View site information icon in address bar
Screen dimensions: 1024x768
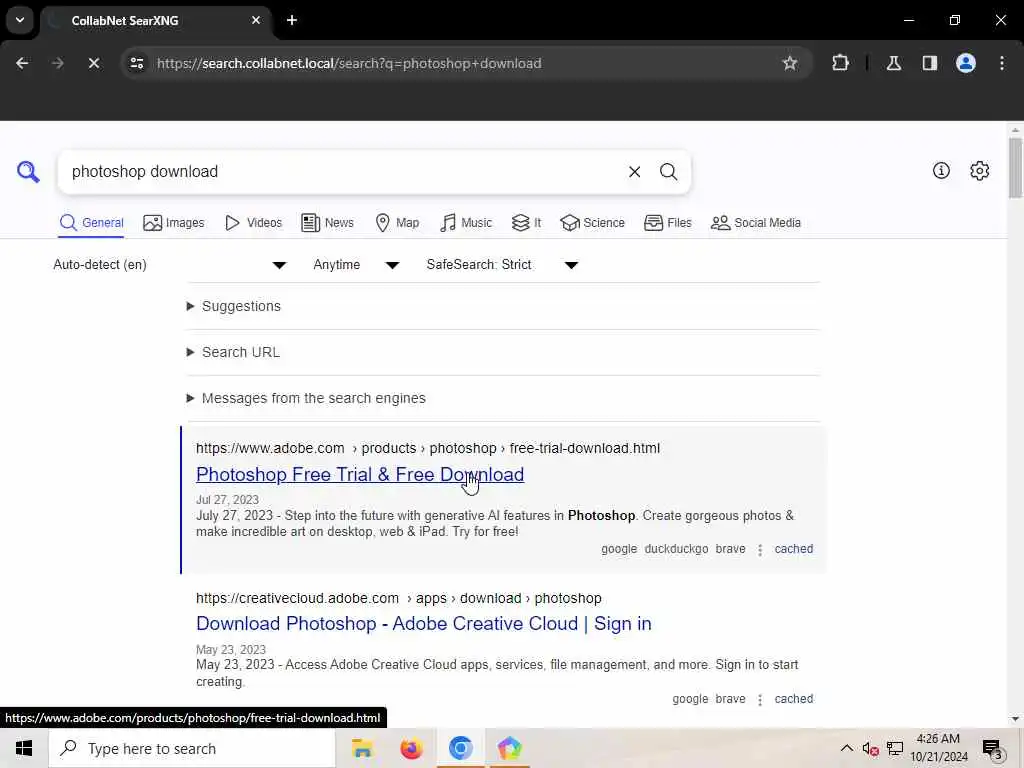(x=137, y=63)
